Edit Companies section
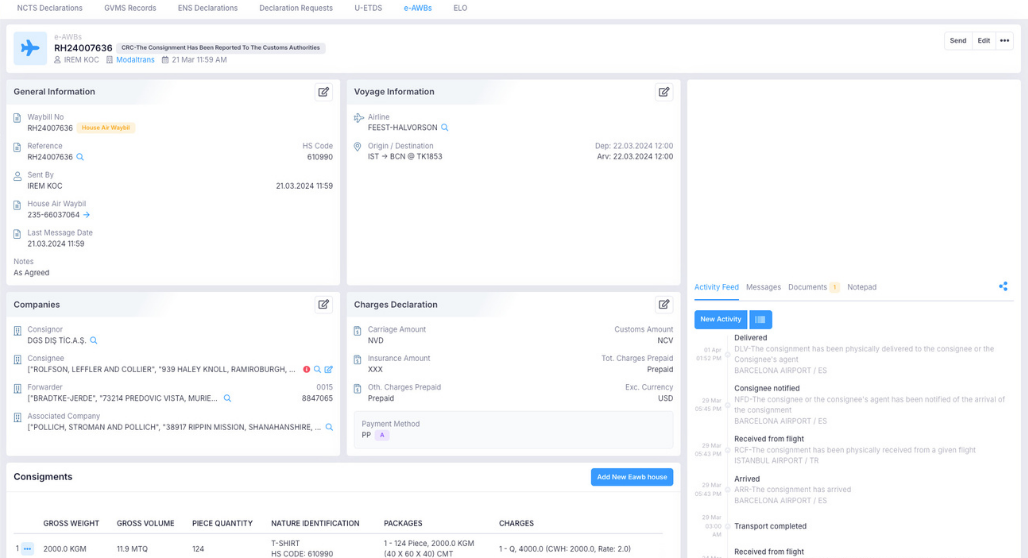This screenshot has height=558, width=1028. 324,304
